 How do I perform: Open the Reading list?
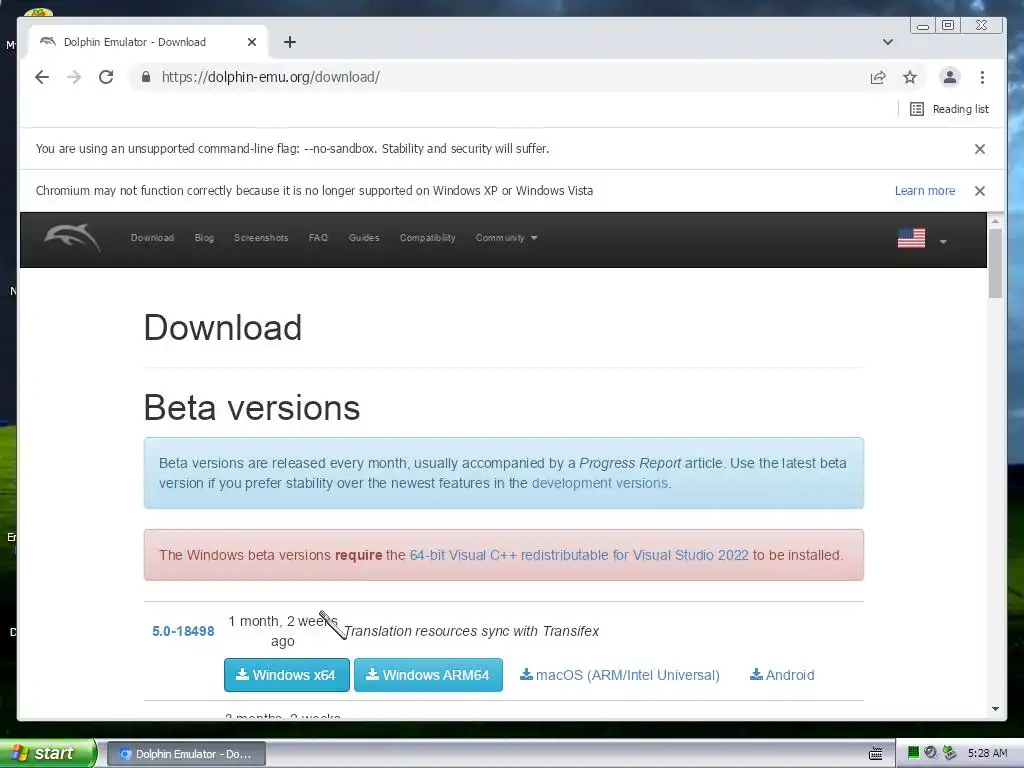949,109
